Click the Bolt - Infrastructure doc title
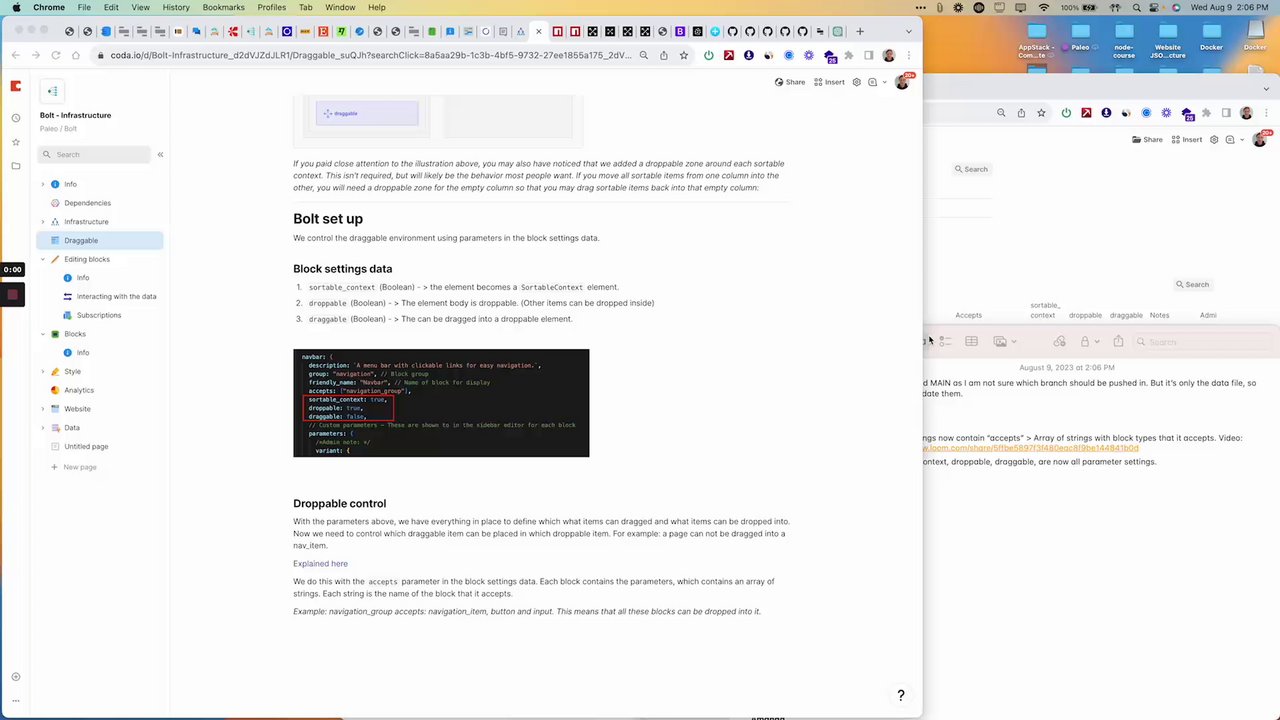 [75, 115]
